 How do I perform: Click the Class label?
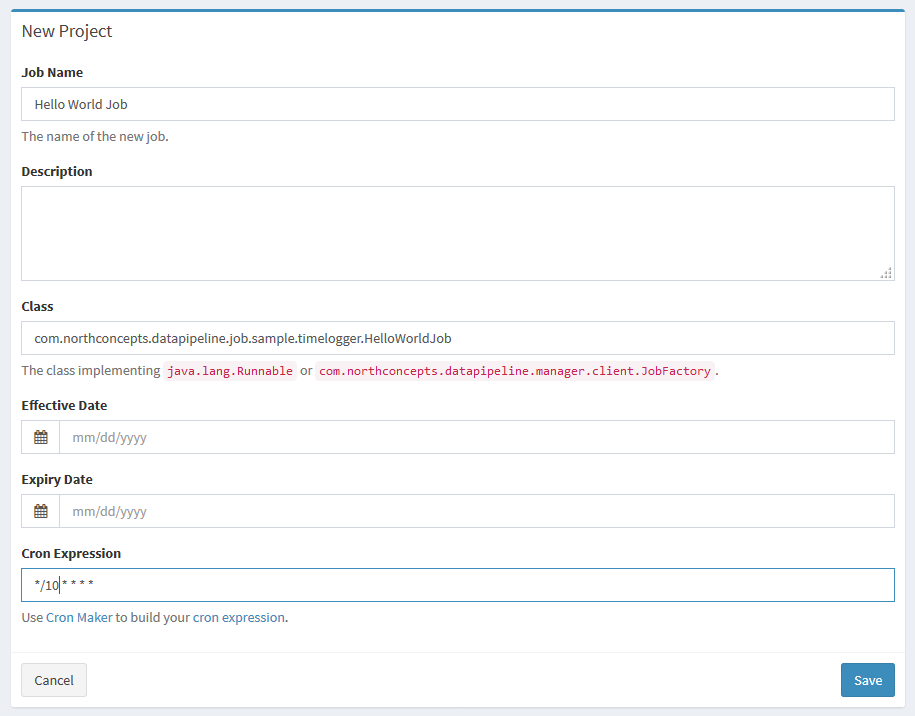pos(37,306)
